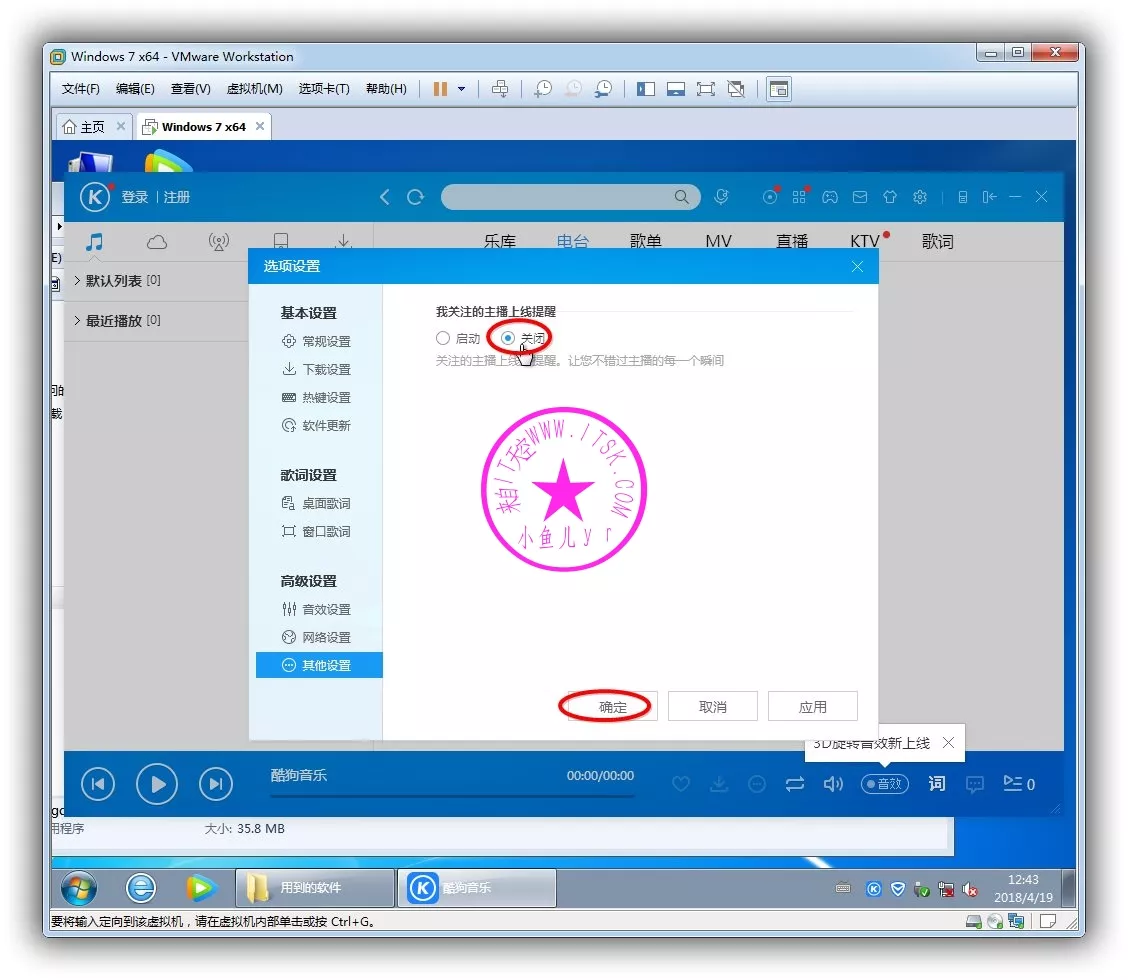Click the heart favorite icon
Image resolution: width=1128 pixels, height=980 pixels.
[x=681, y=784]
